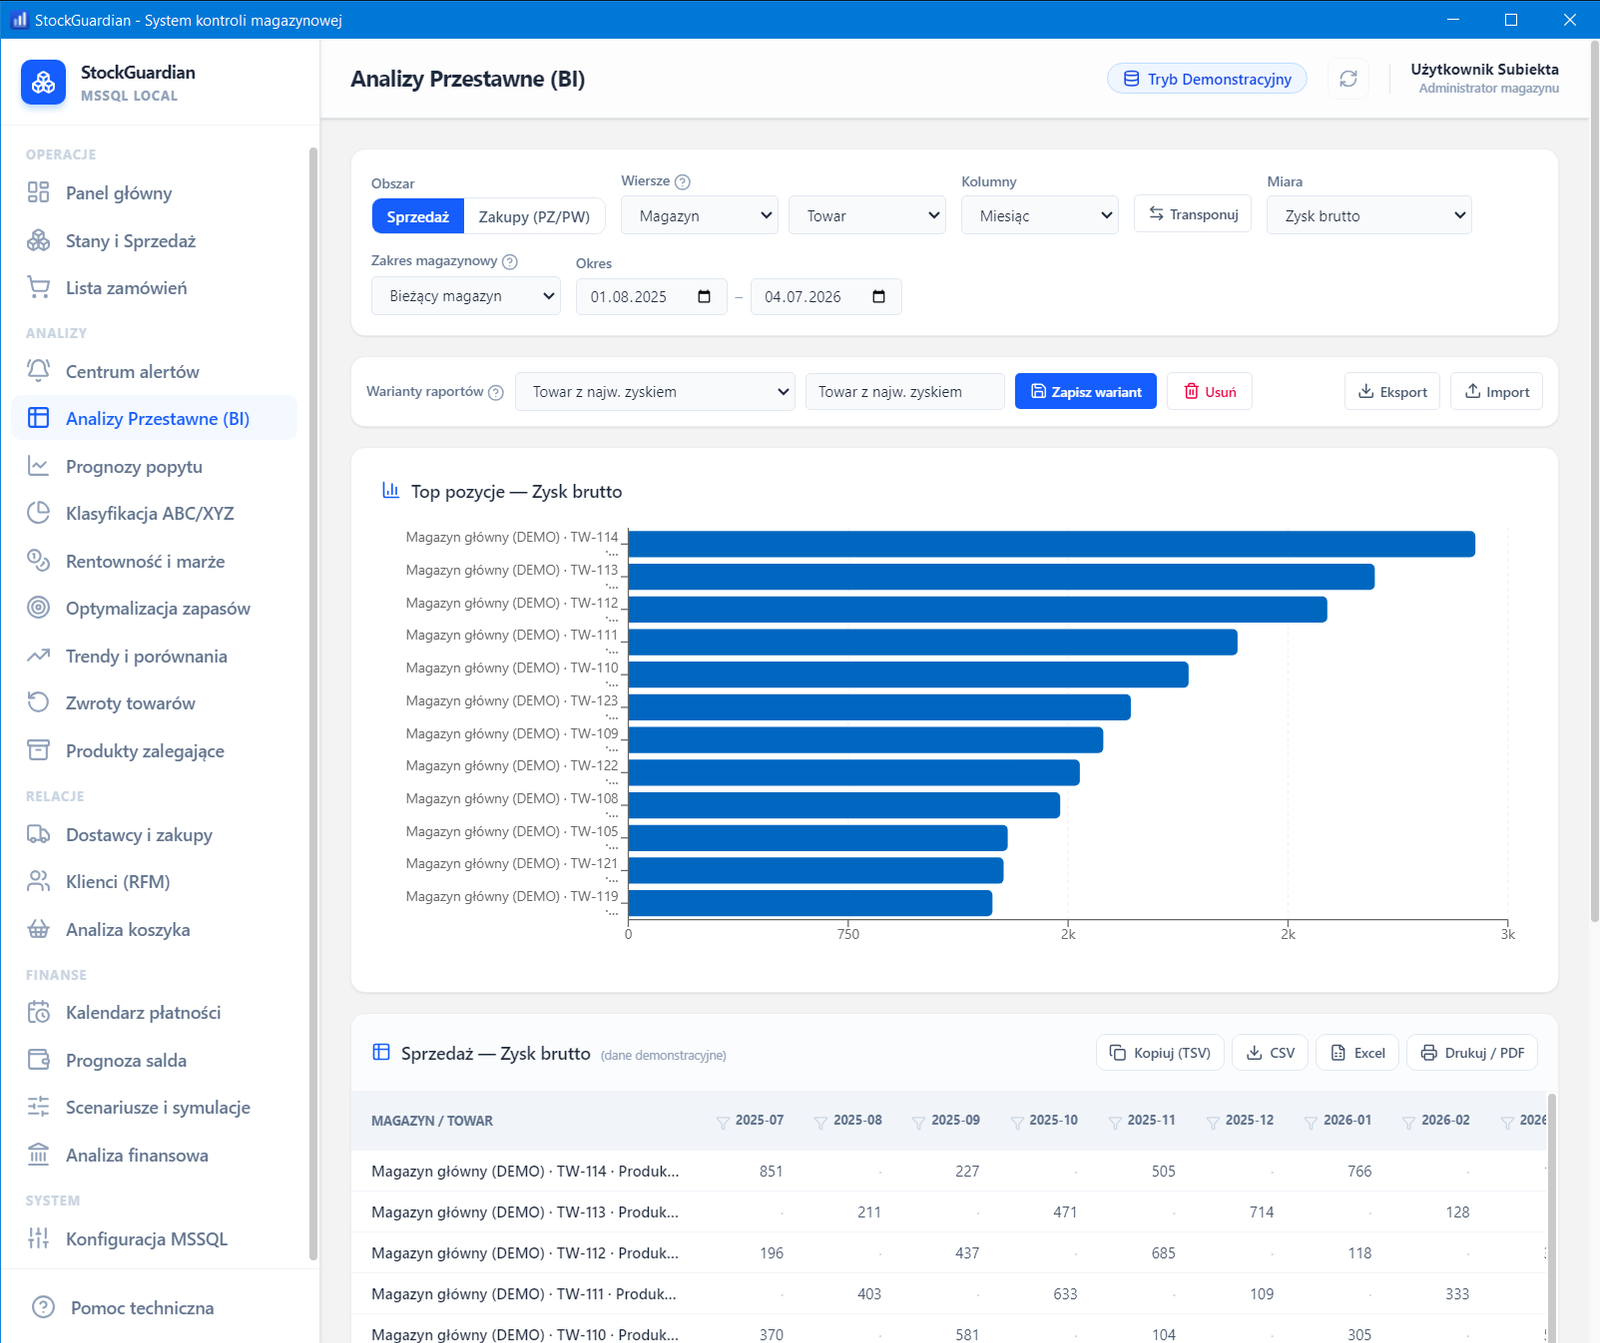Open Zwroty towarów
This screenshot has width=1600, height=1343.
coord(155,704)
